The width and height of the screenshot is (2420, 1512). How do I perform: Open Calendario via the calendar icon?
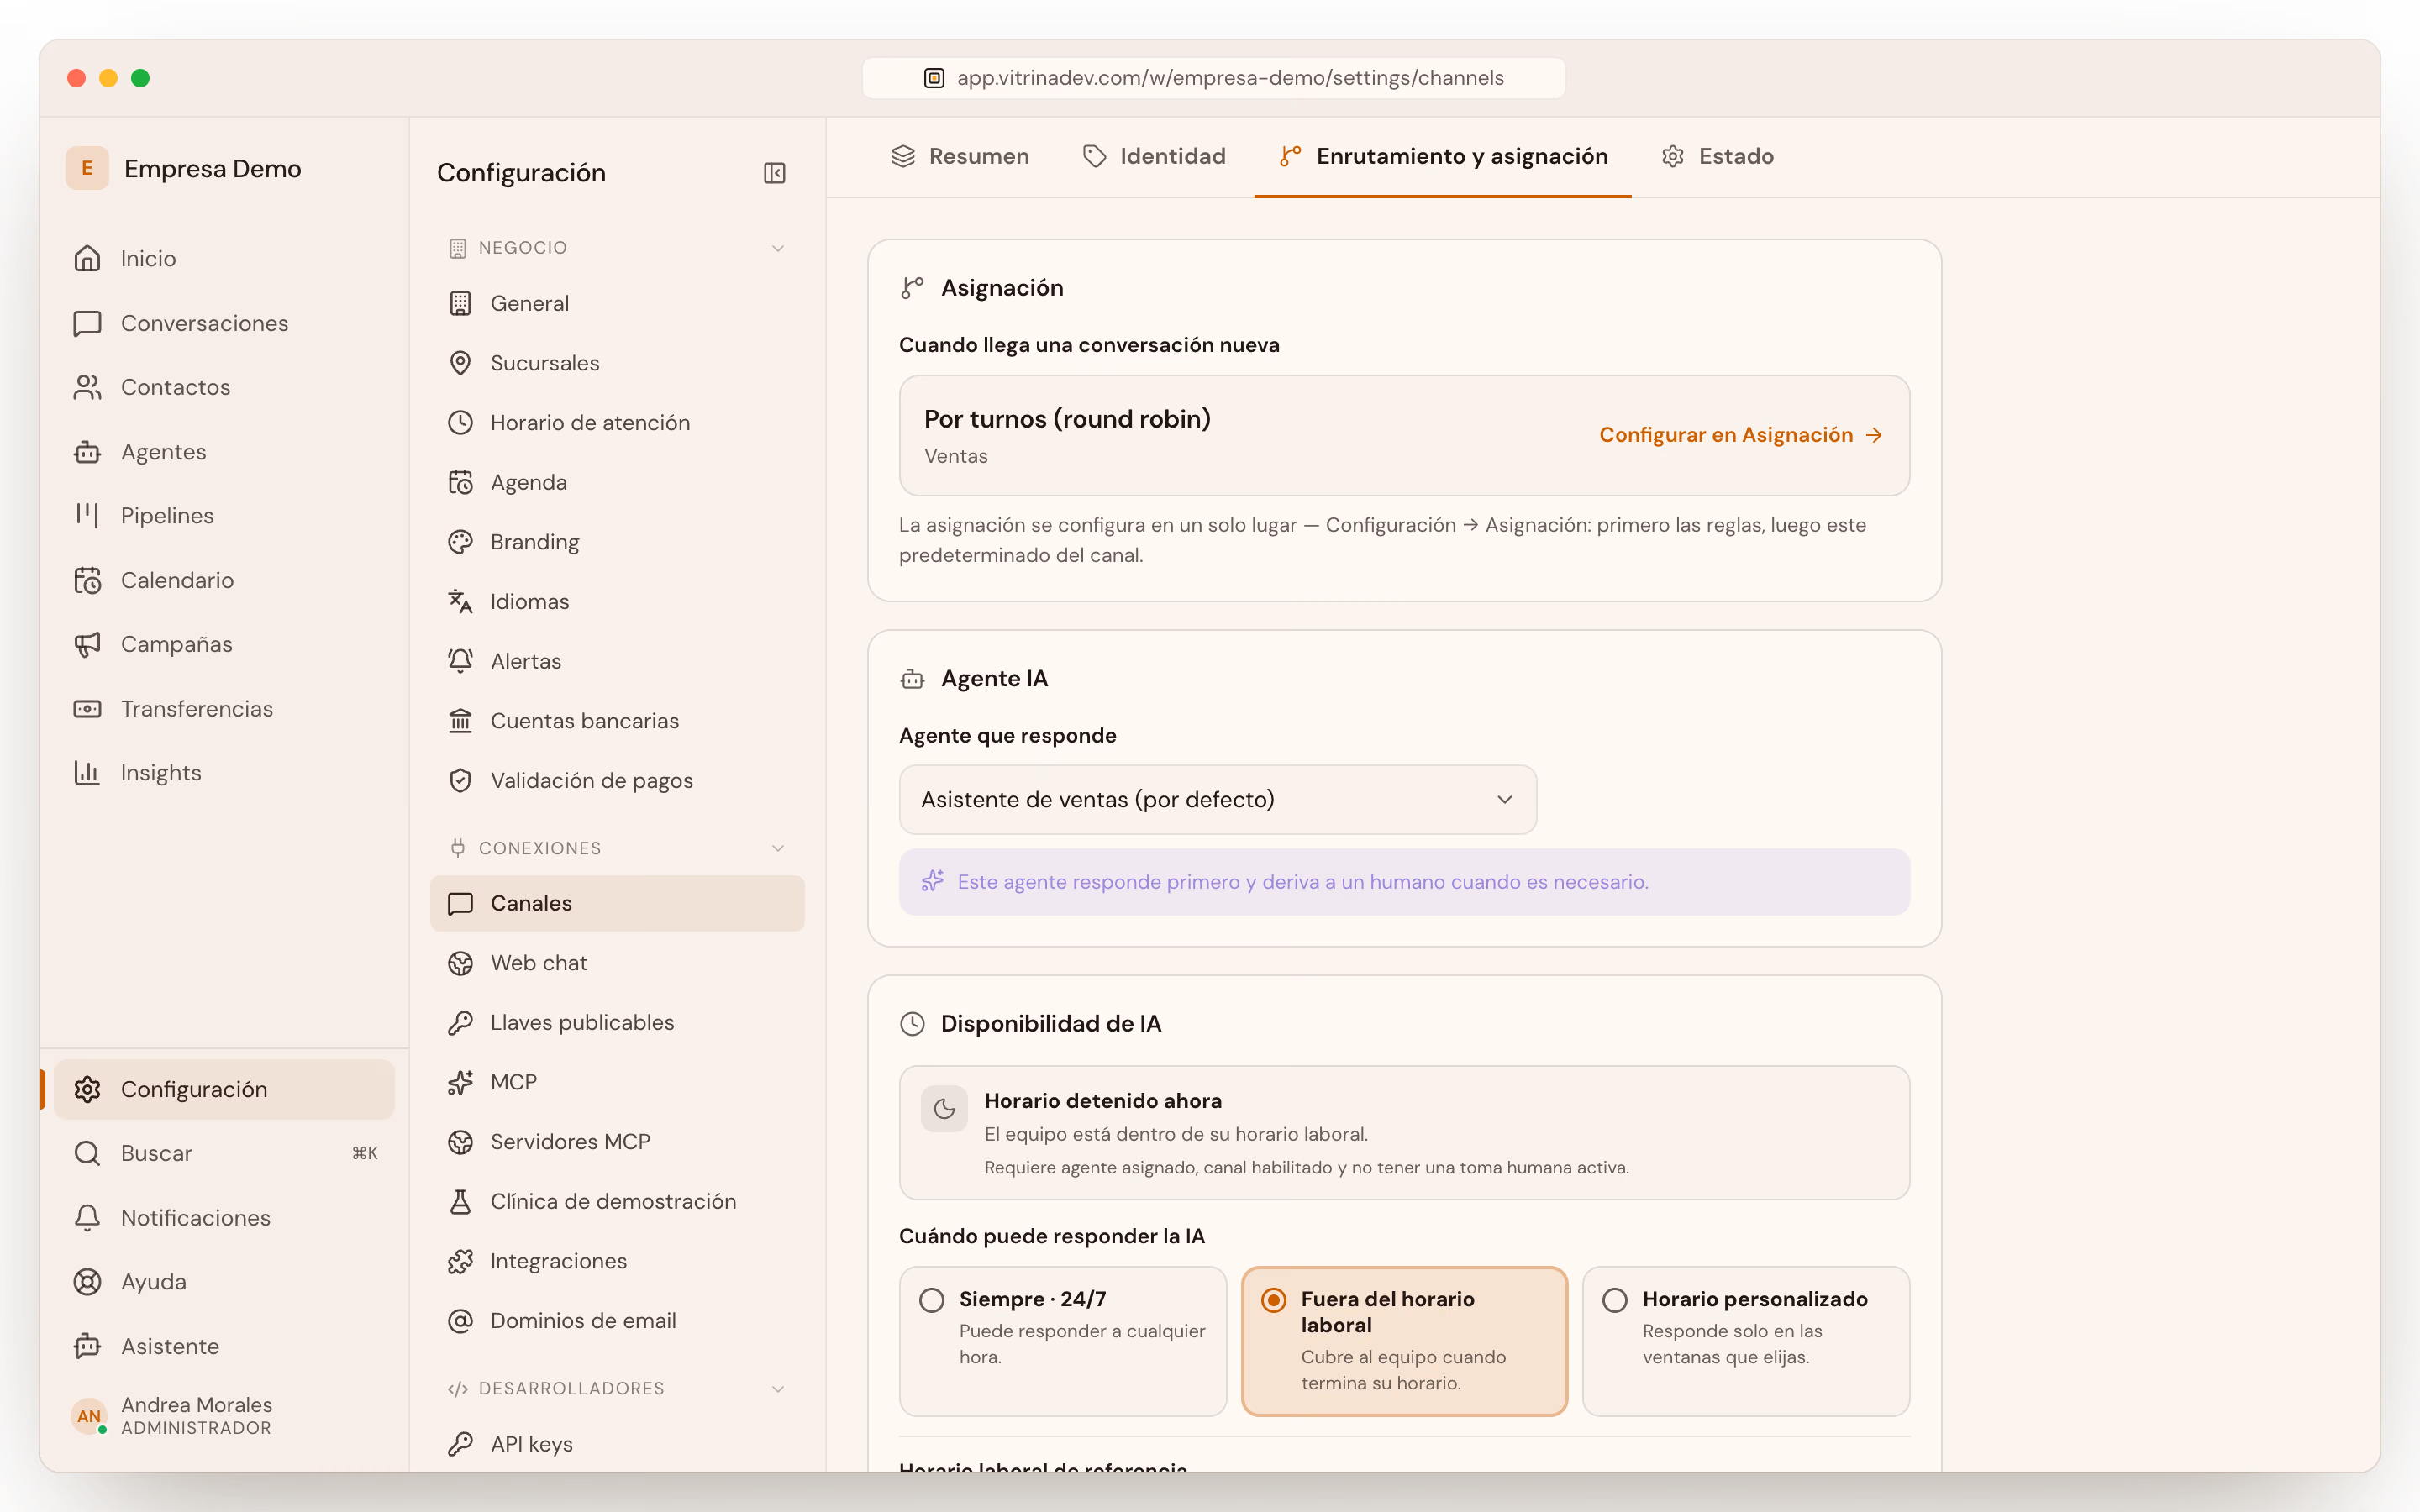pyautogui.click(x=87, y=580)
